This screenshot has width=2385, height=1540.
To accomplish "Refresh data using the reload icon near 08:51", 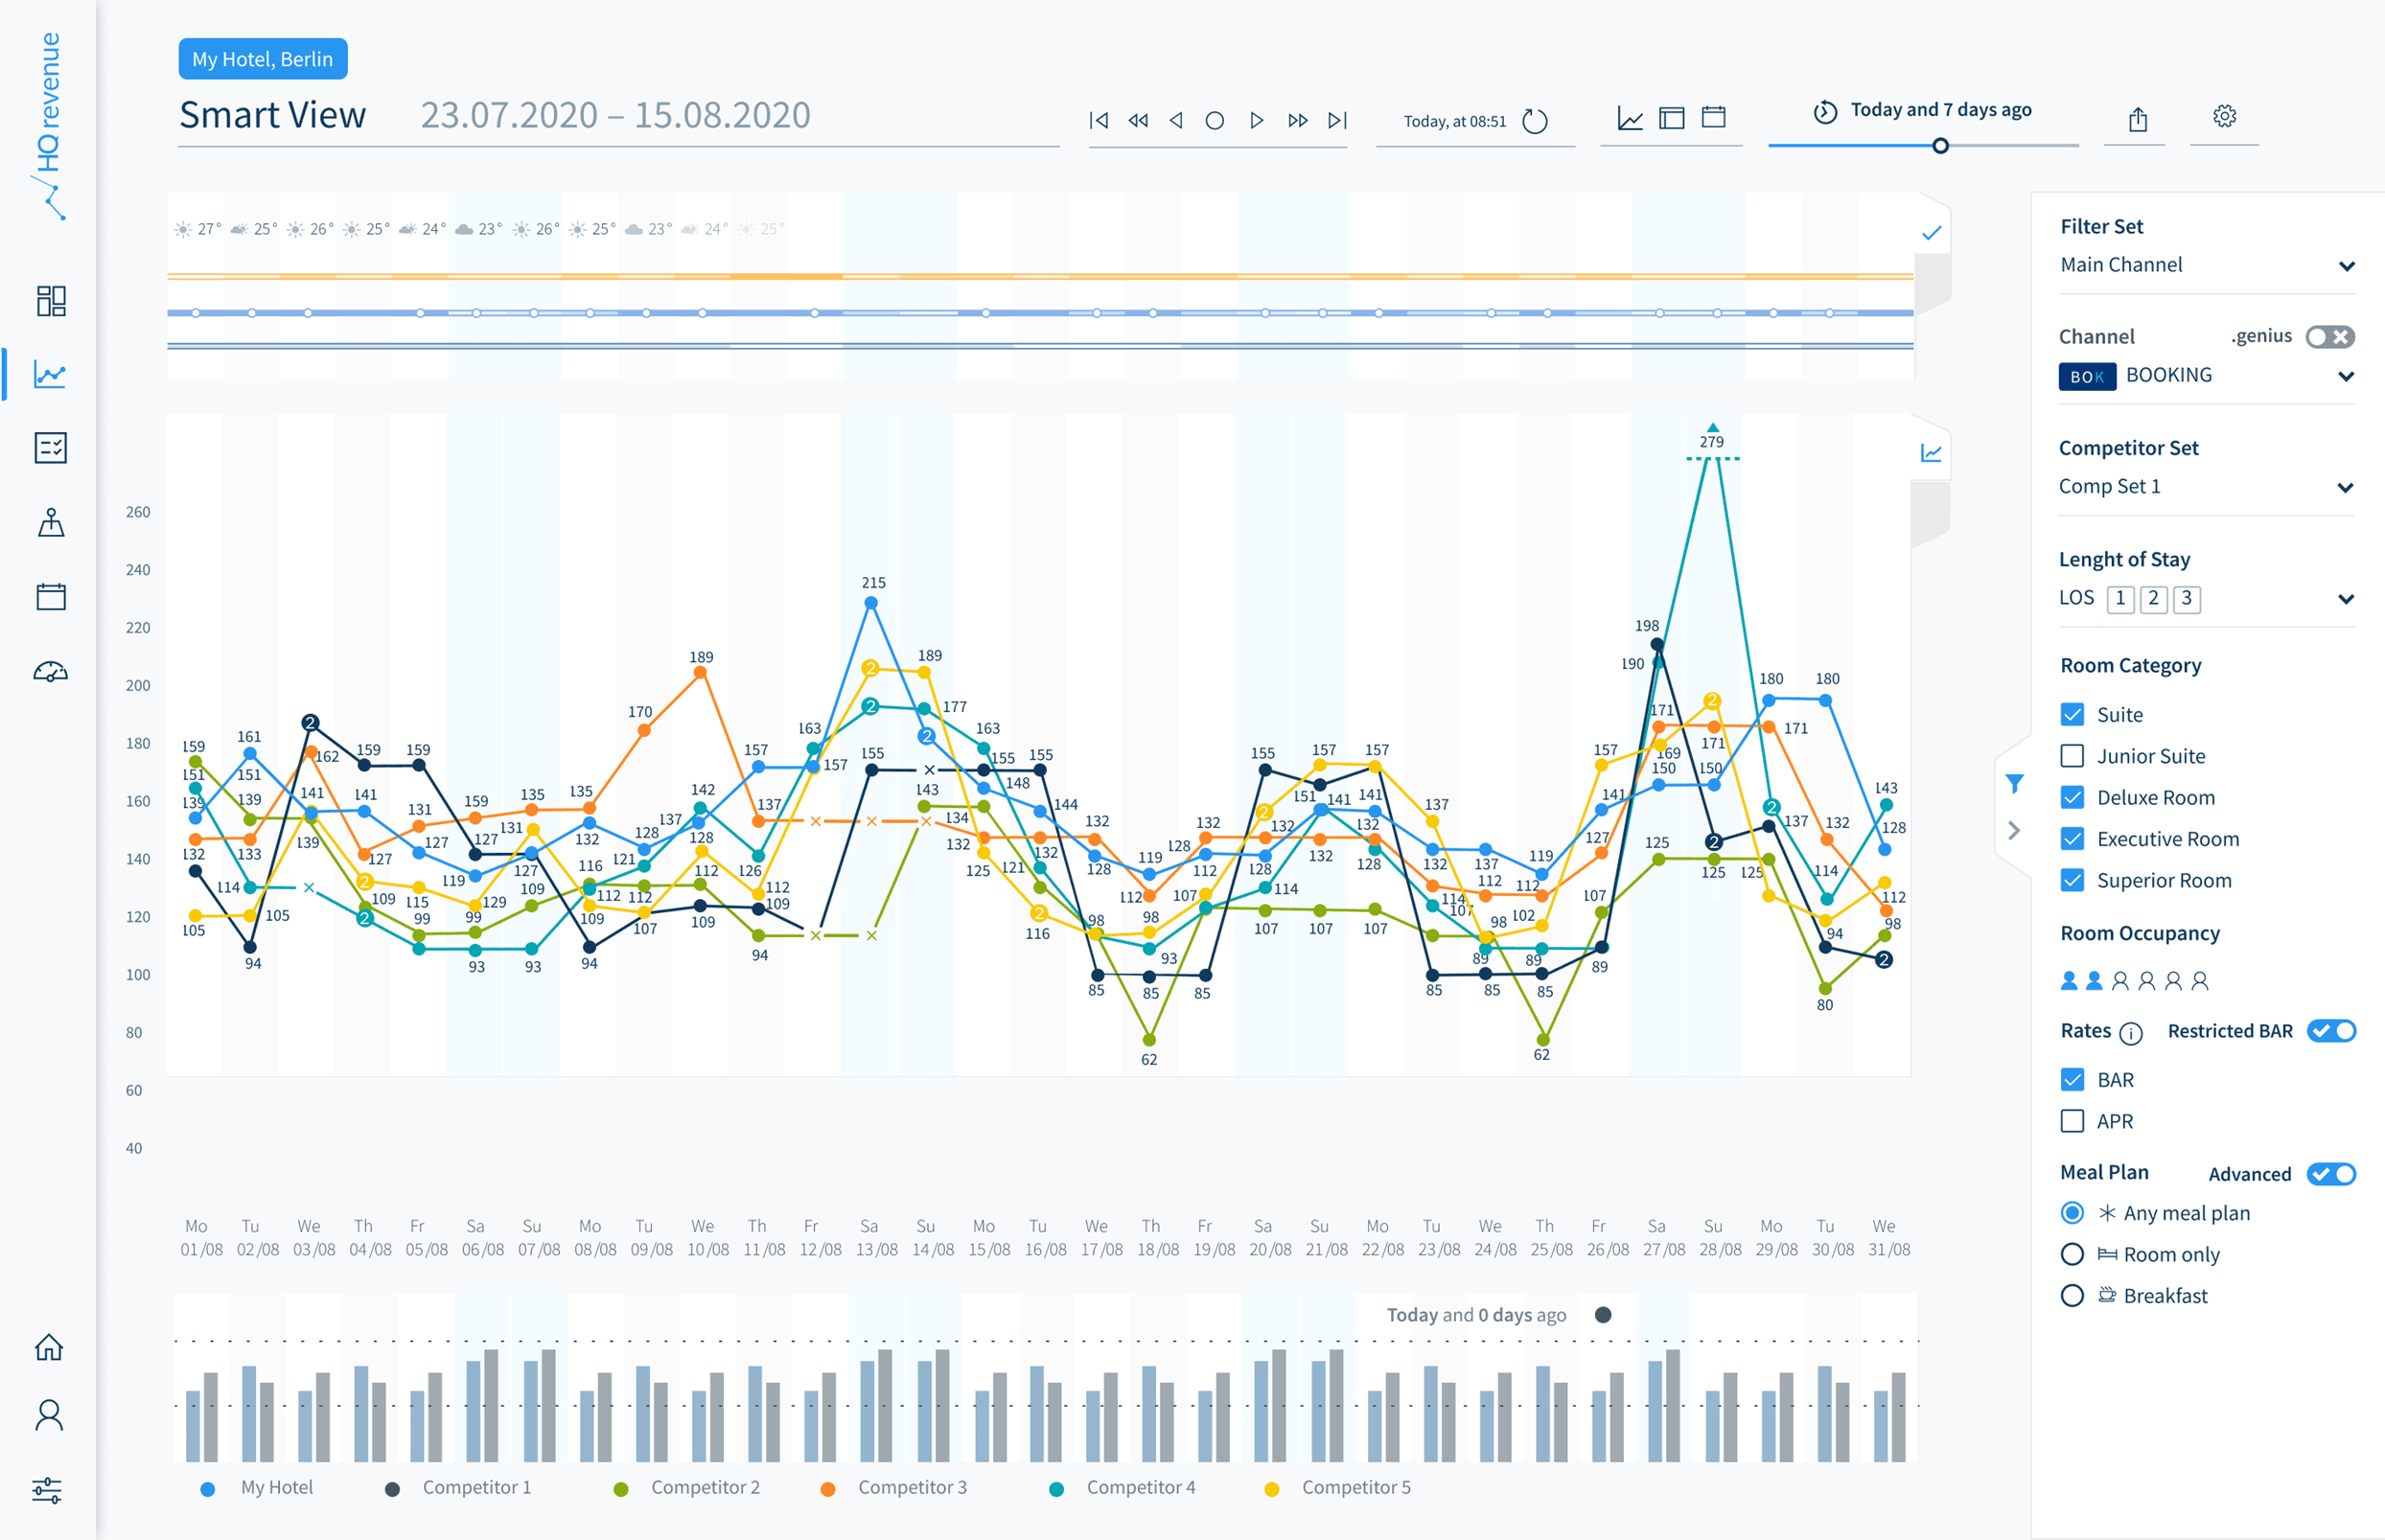I will point(1536,121).
